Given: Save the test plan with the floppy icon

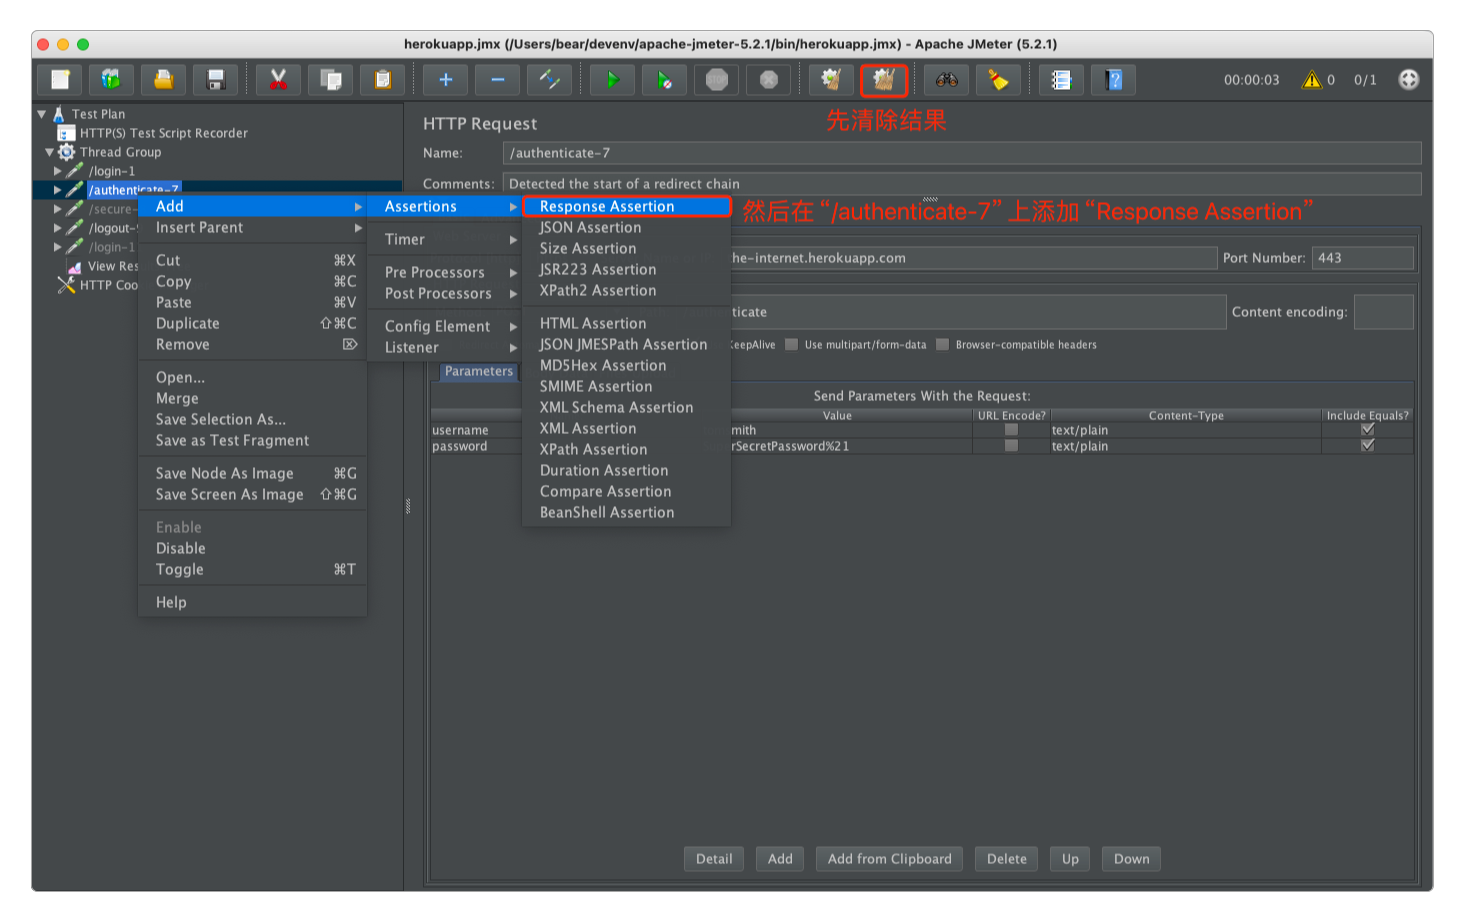Looking at the screenshot, I should [215, 79].
